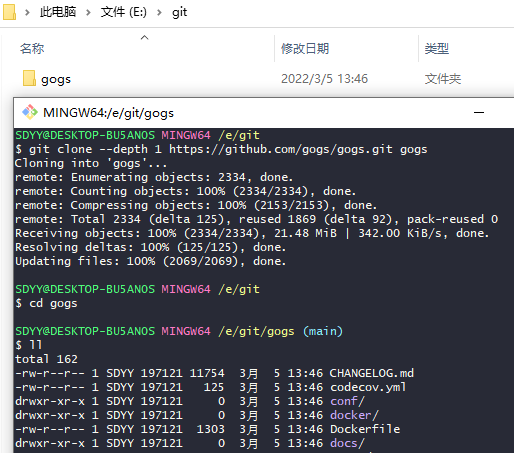Click the 文件夹 type cell for gogs
The width and height of the screenshot is (514, 453).
tap(443, 79)
